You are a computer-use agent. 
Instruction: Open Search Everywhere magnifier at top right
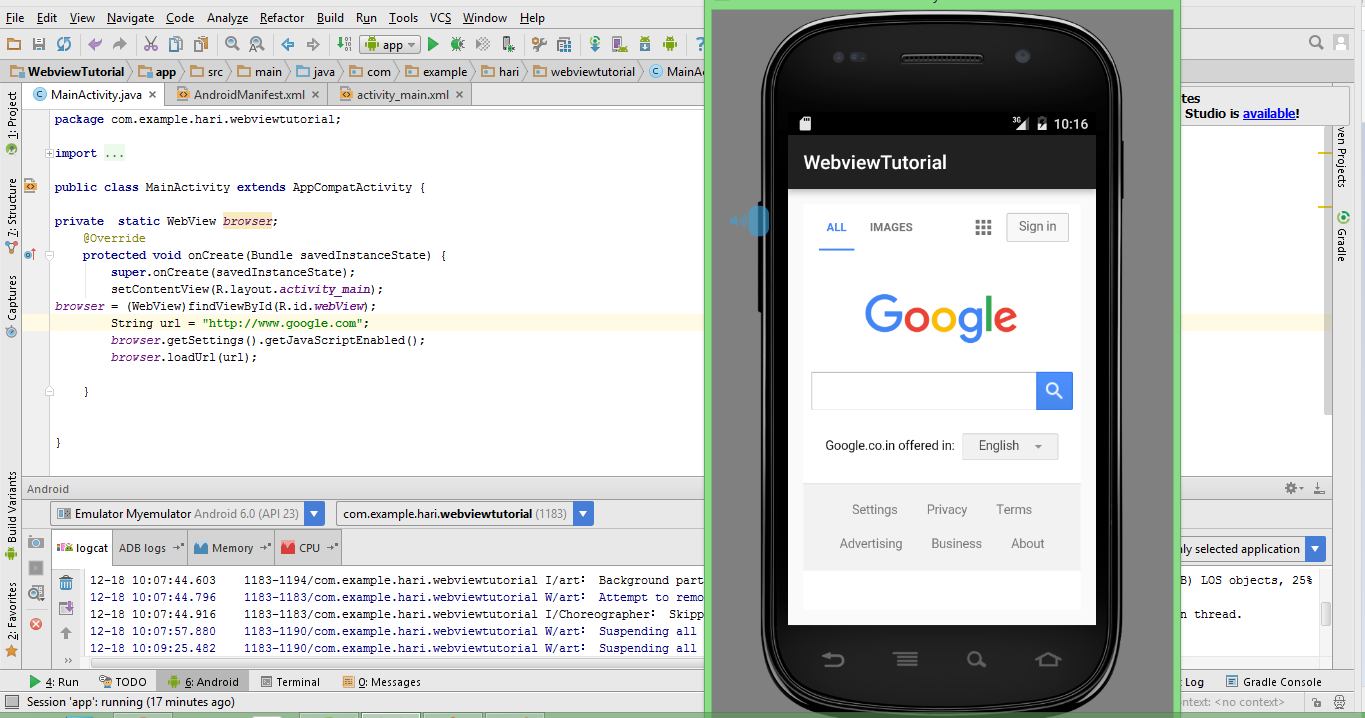point(1317,43)
